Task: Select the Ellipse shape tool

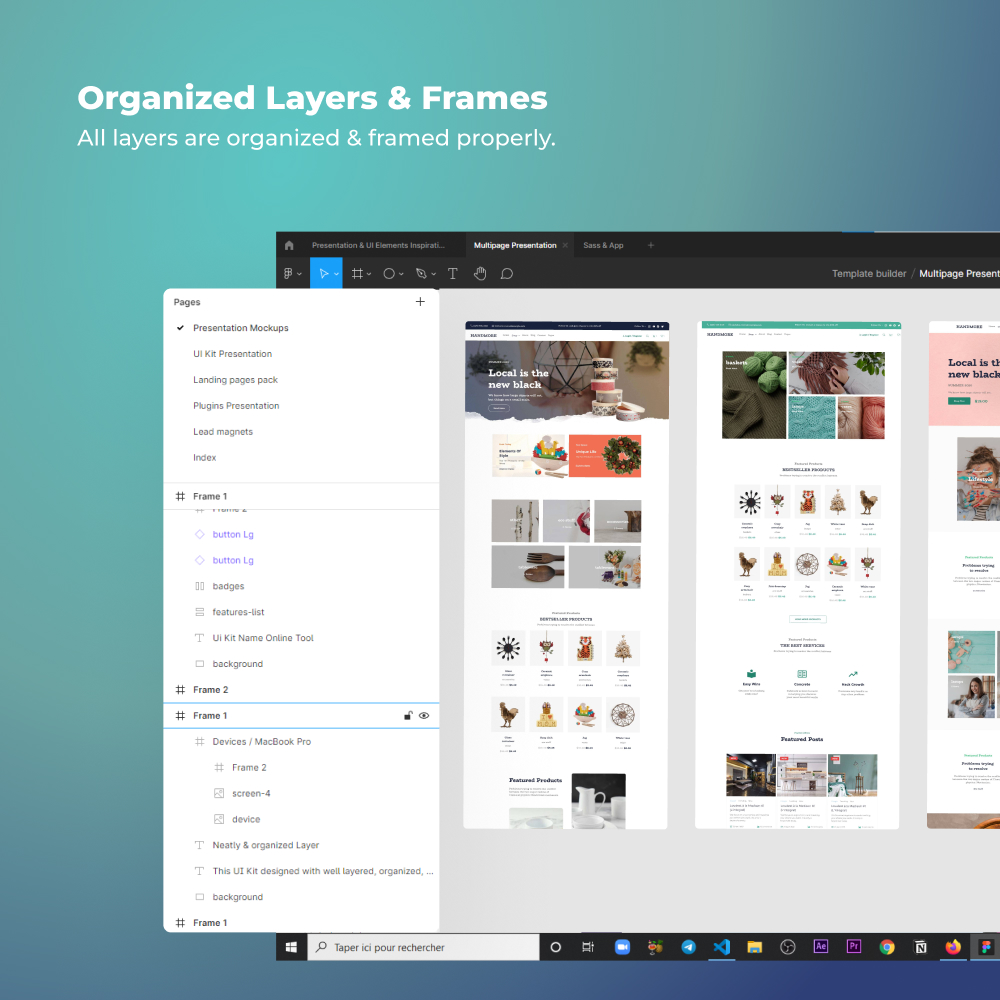Action: [x=388, y=274]
